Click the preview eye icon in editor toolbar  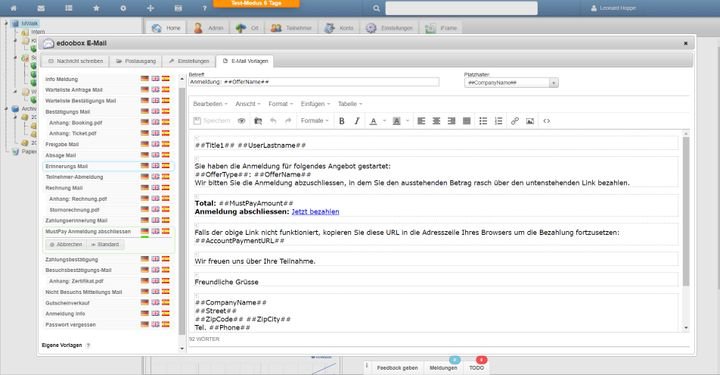tap(242, 121)
